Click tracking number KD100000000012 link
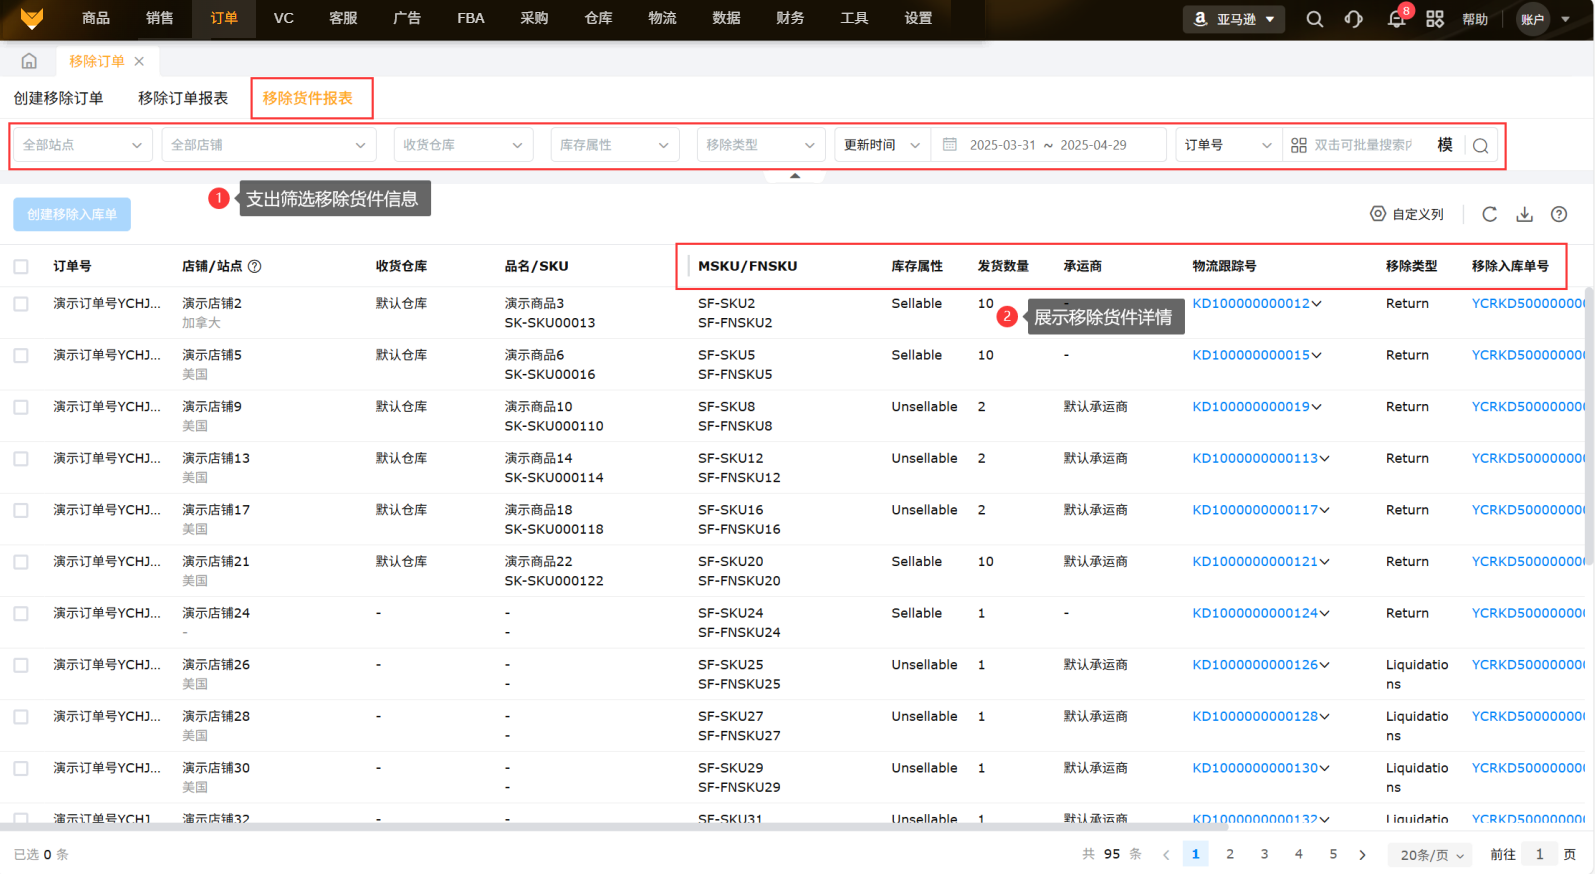1595x874 pixels. coord(1250,304)
